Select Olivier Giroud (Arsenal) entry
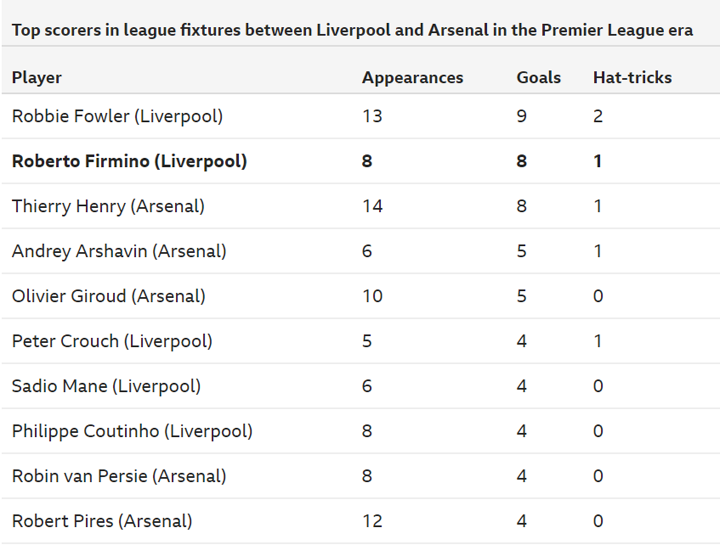This screenshot has width=720, height=556. [108, 296]
